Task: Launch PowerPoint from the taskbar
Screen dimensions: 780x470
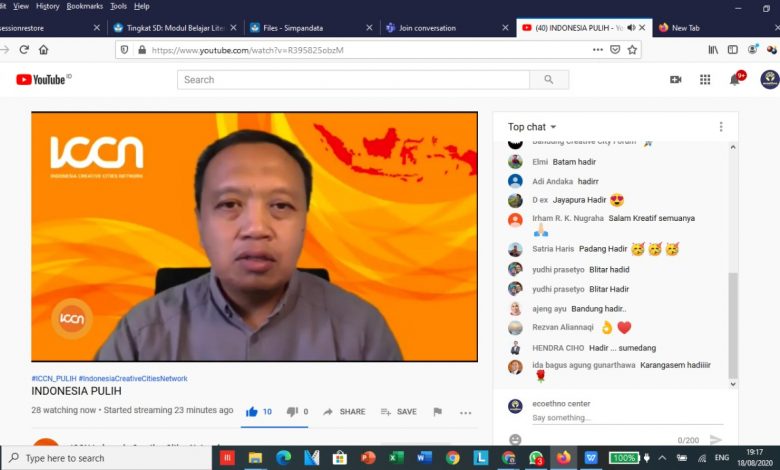Action: (x=368, y=458)
